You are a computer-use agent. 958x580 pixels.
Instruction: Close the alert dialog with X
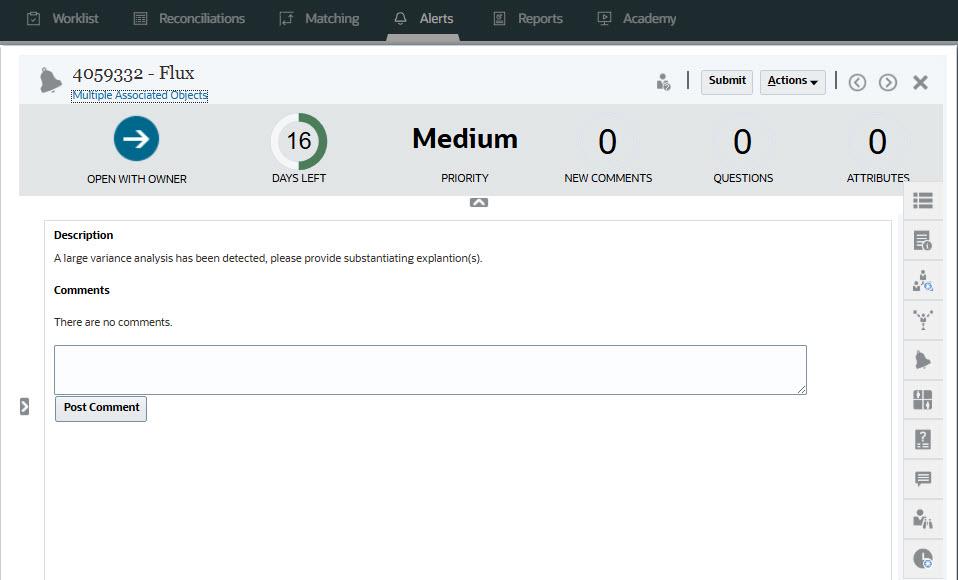[x=920, y=83]
